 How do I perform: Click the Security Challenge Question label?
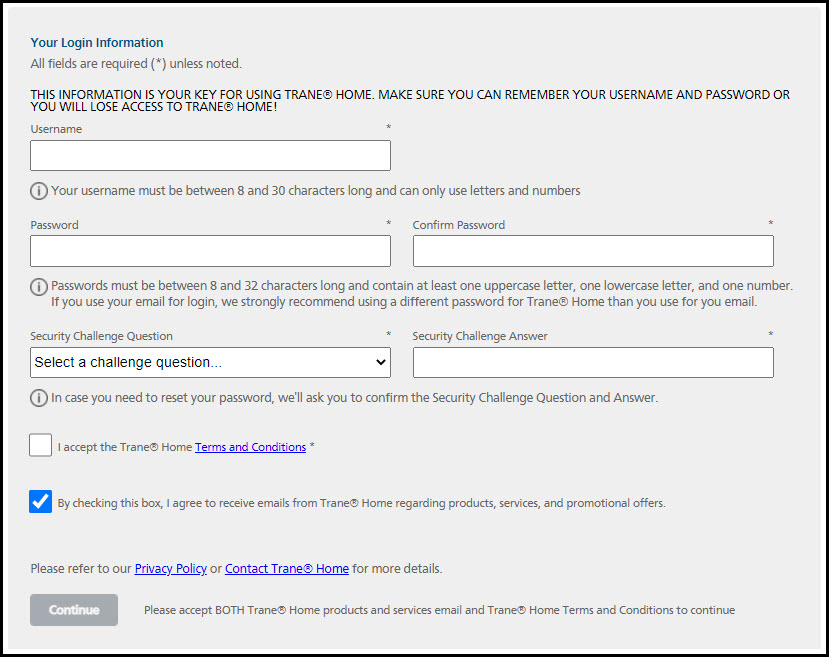pyautogui.click(x=101, y=336)
